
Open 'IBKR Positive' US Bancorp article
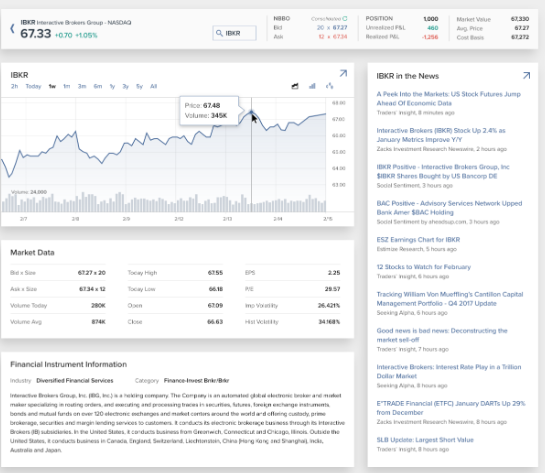click(x=443, y=171)
